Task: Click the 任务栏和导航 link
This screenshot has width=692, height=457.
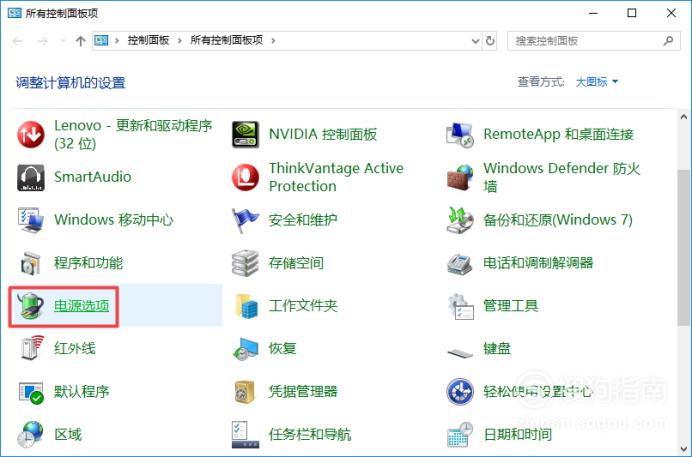Action: tap(310, 435)
